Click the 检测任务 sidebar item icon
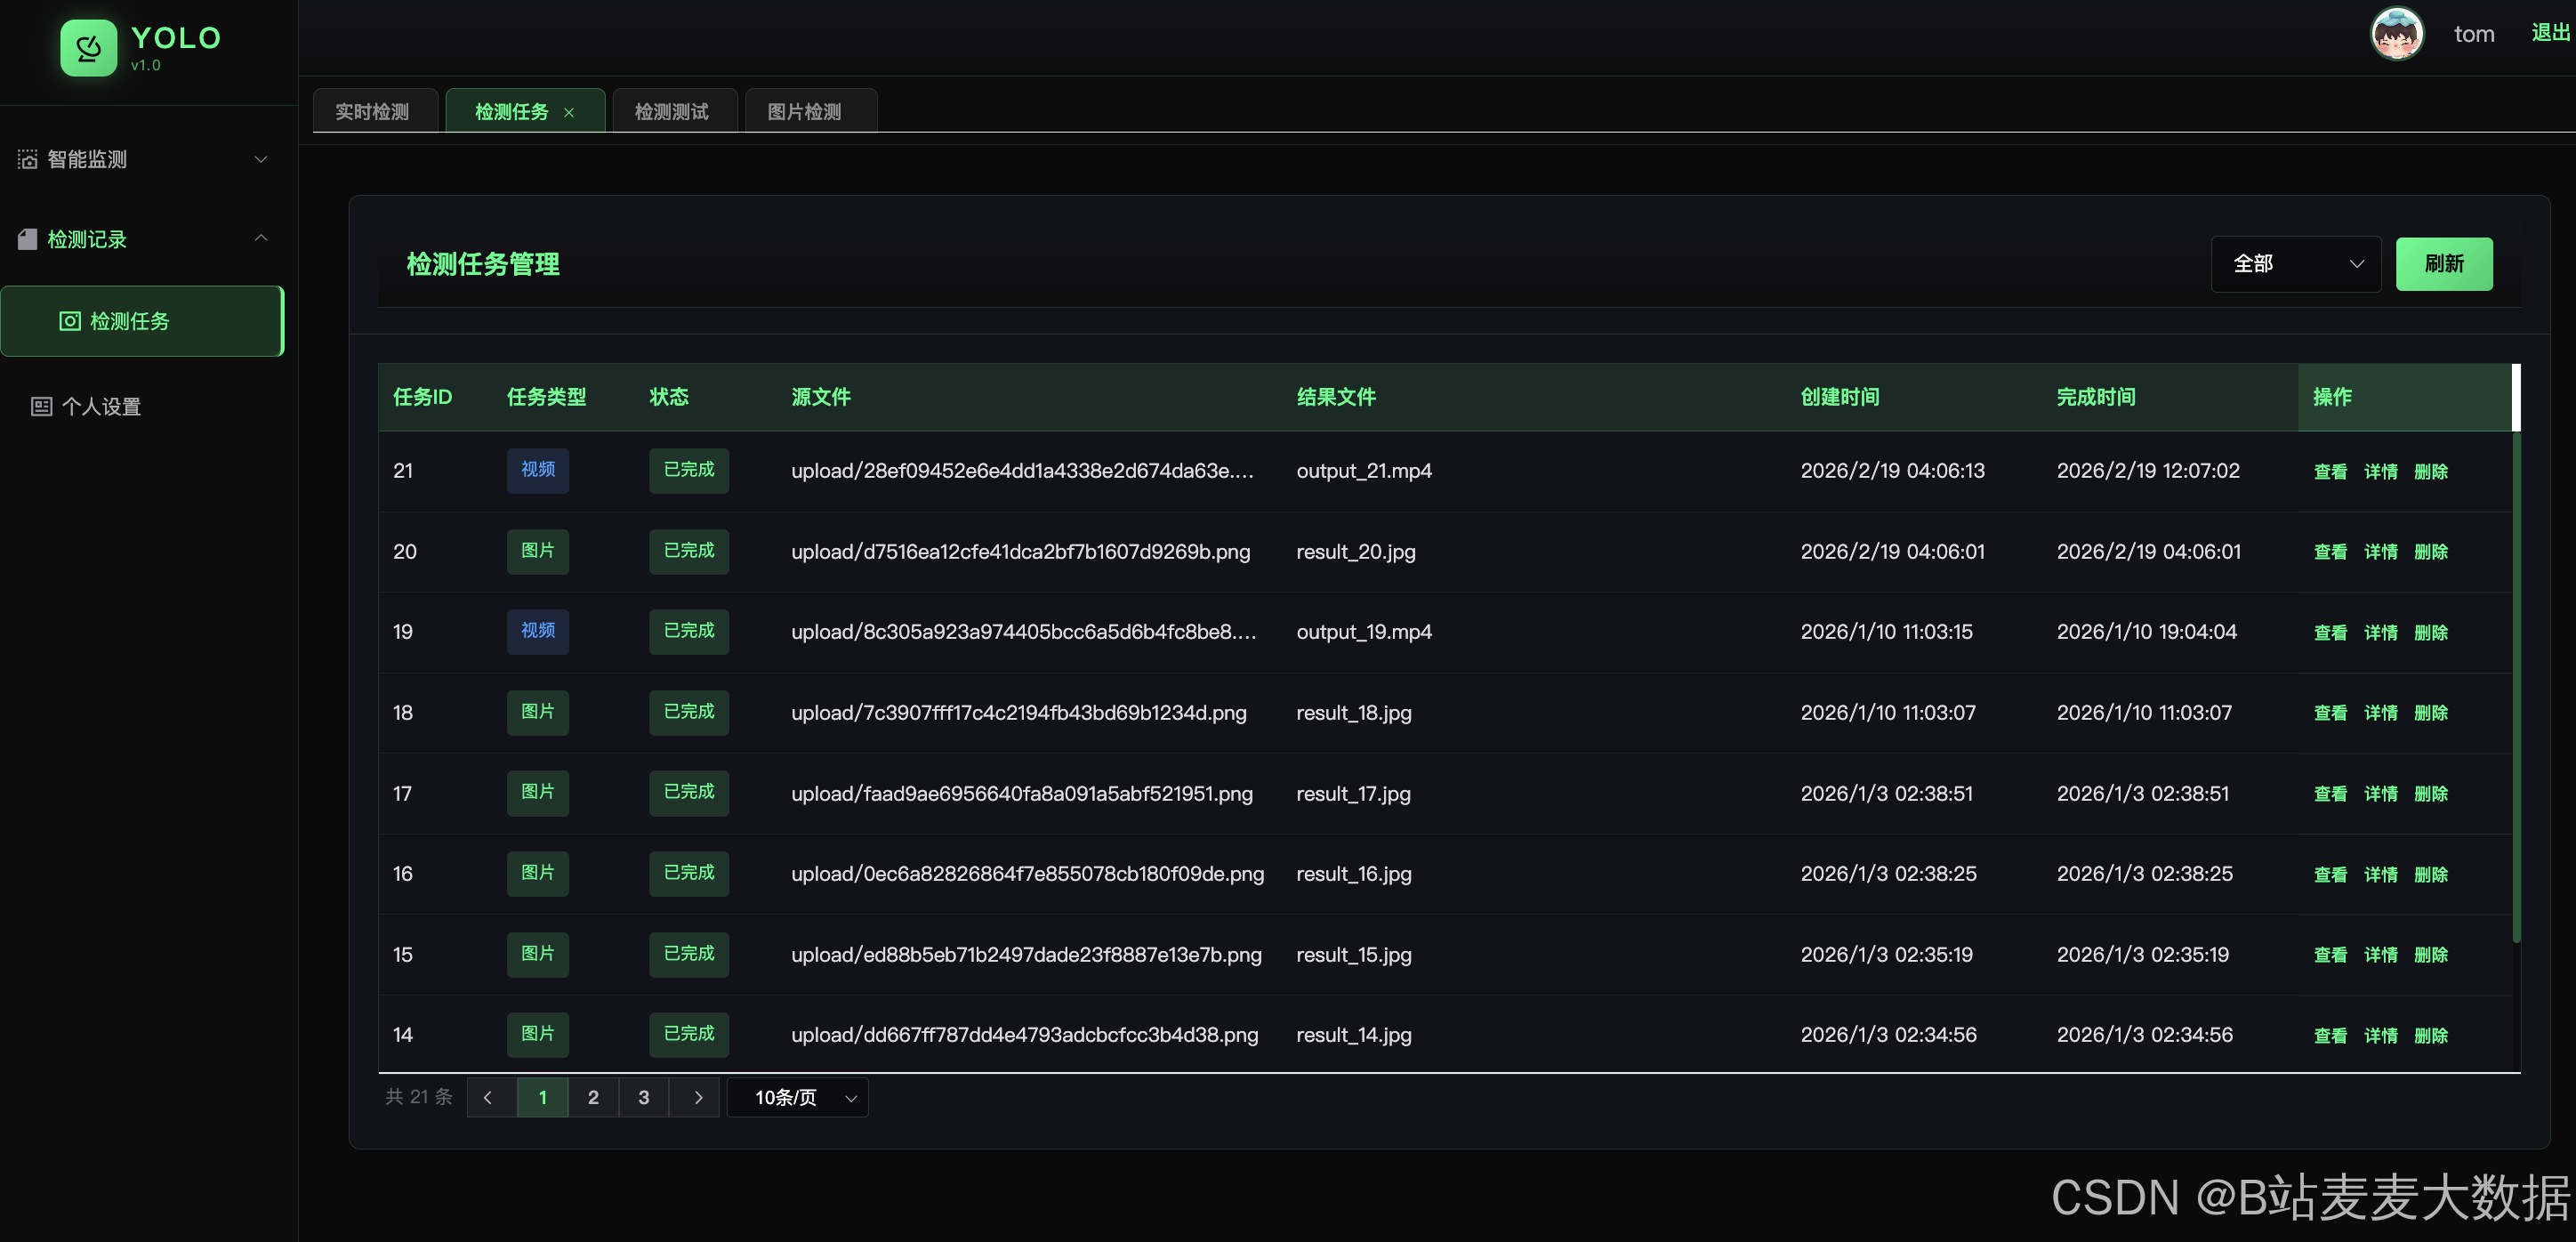 tap(69, 321)
